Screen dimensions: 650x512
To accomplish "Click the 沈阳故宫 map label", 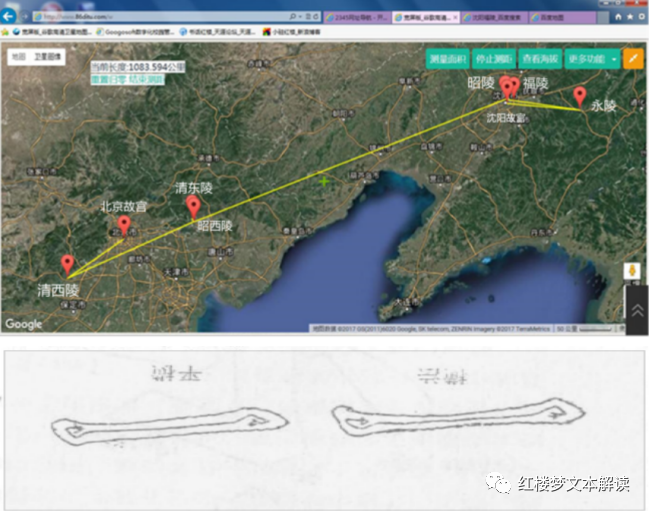I will pos(506,118).
